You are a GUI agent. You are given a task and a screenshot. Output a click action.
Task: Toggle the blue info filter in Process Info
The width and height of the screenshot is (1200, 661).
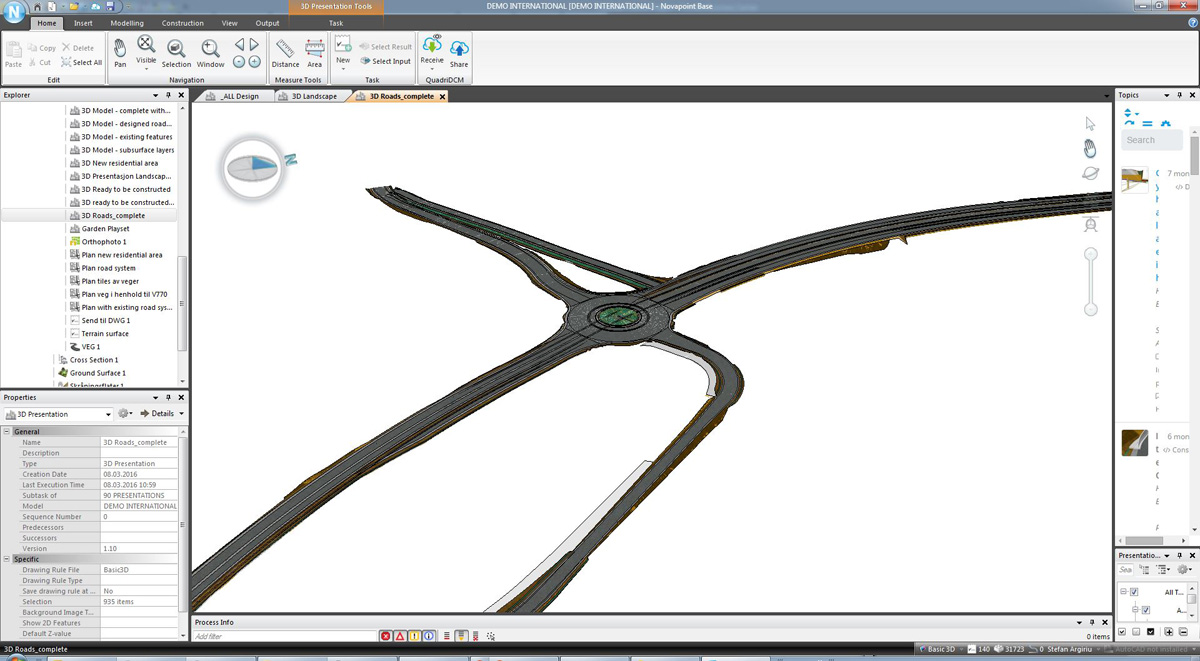[429, 636]
